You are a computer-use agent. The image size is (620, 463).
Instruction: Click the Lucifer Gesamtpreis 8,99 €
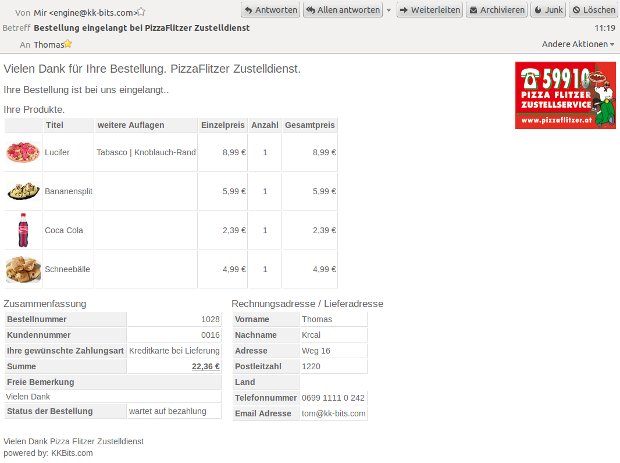324,152
